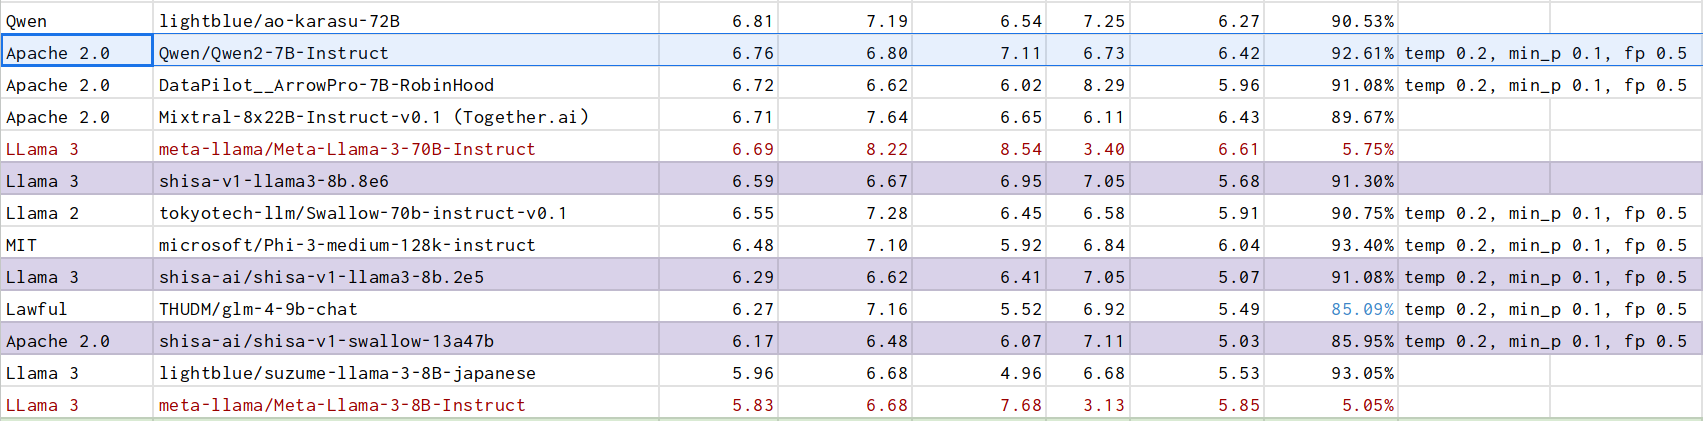Select the Llama 2 license cell
The height and width of the screenshot is (421, 1703).
pos(42,213)
